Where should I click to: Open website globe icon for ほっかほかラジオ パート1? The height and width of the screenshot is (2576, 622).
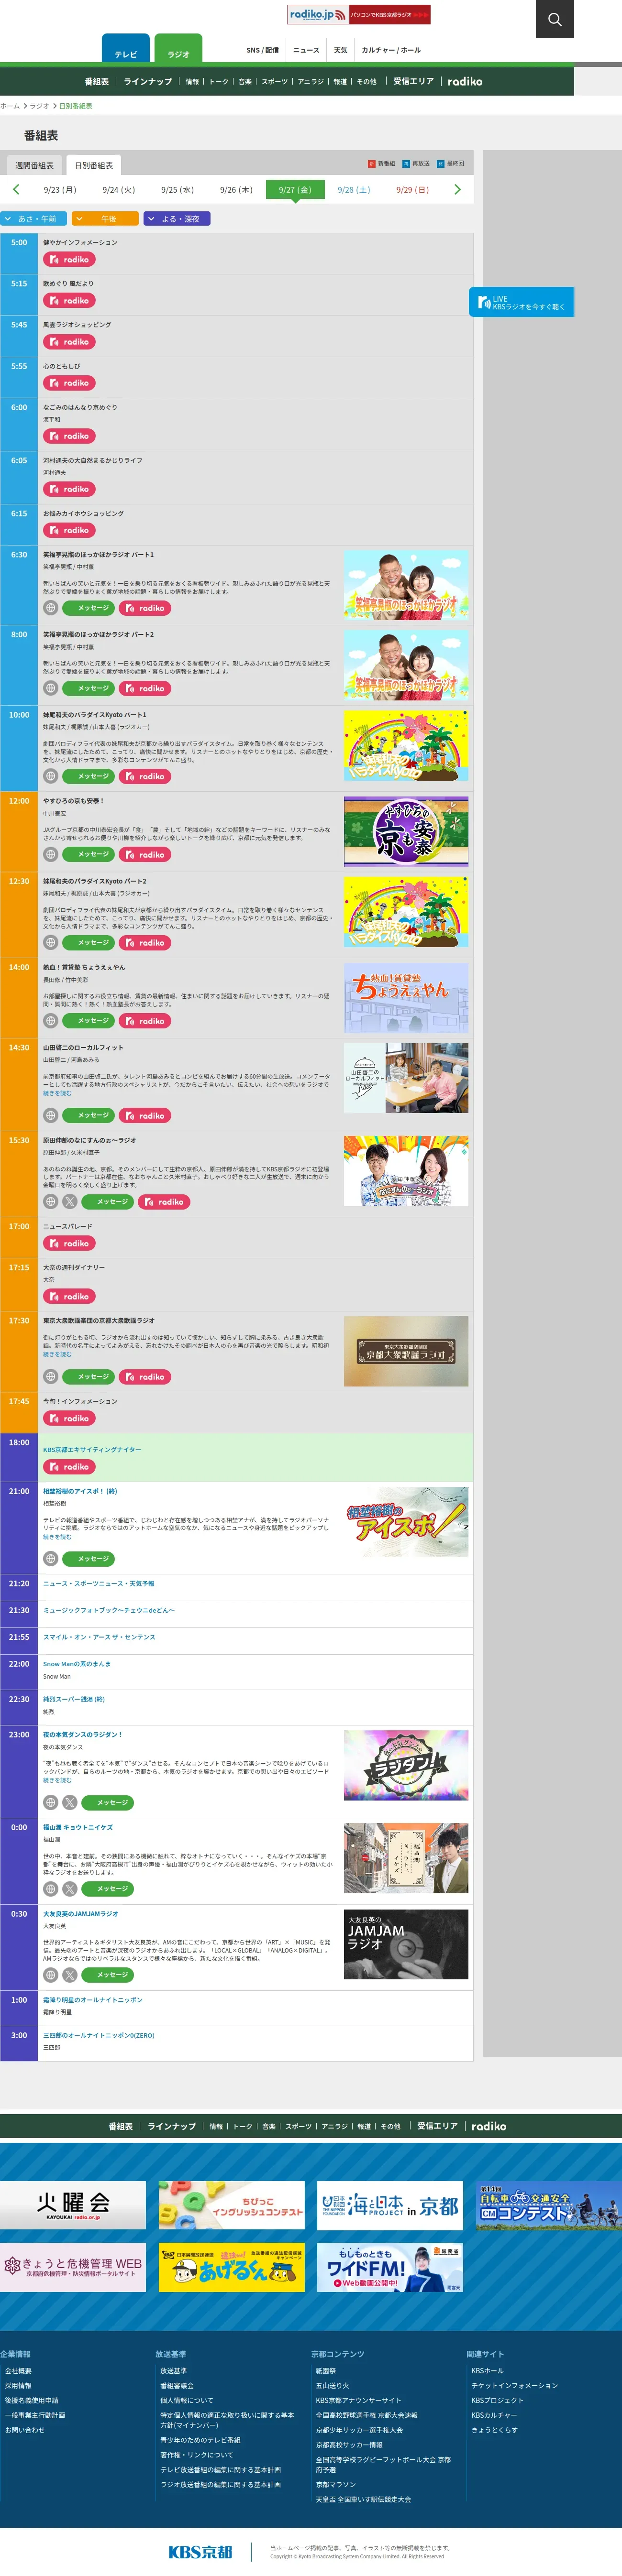[50, 608]
